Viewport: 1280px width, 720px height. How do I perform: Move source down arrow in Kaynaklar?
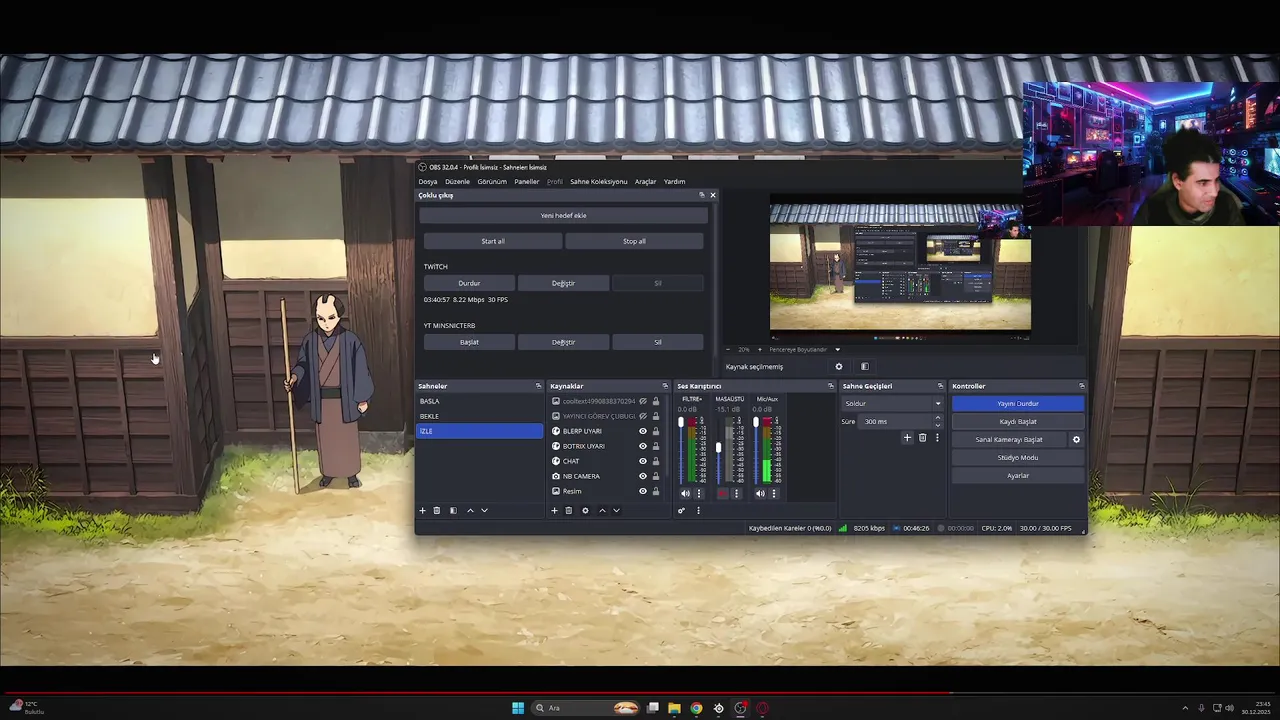pyautogui.click(x=616, y=511)
